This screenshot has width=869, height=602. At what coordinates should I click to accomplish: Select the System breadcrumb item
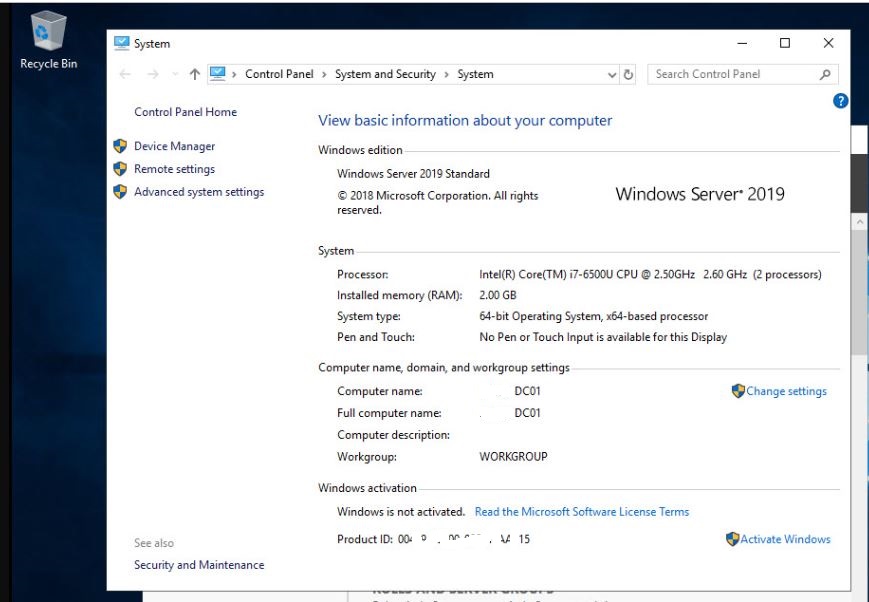(475, 74)
